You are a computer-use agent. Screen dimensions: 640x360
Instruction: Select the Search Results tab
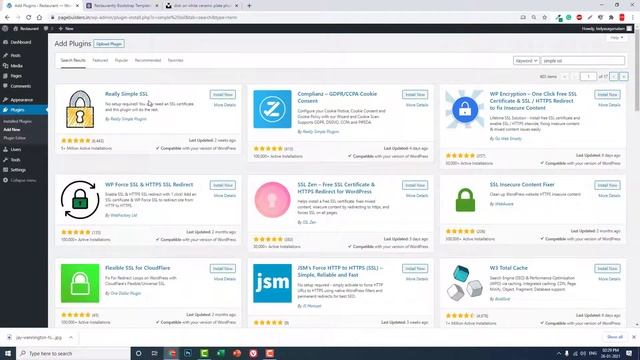tap(73, 60)
